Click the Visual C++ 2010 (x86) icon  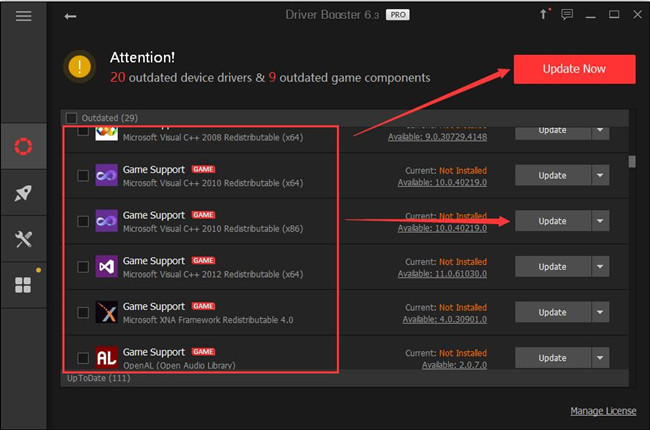tap(107, 221)
